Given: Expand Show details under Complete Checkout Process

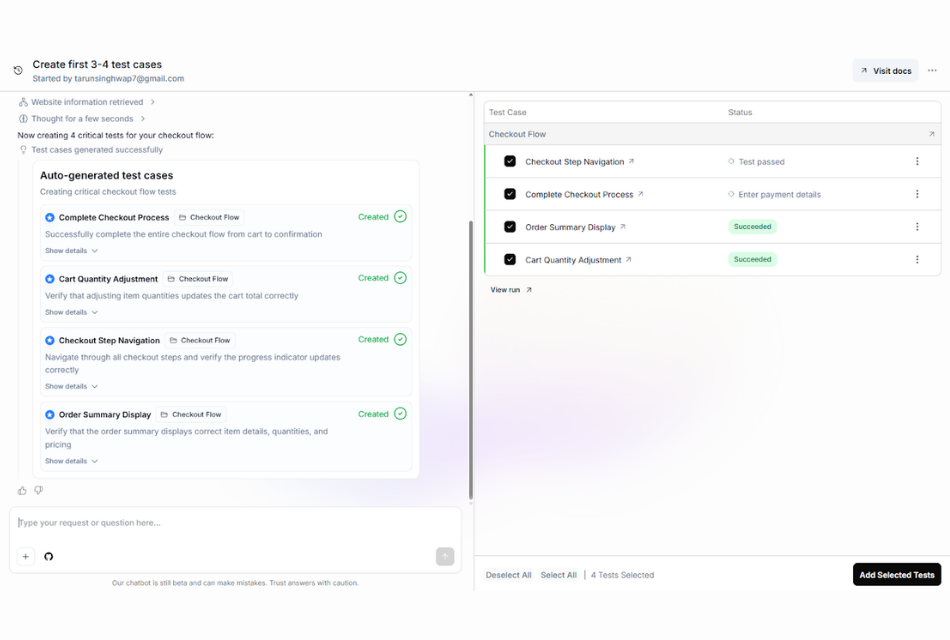Looking at the screenshot, I should click(71, 251).
